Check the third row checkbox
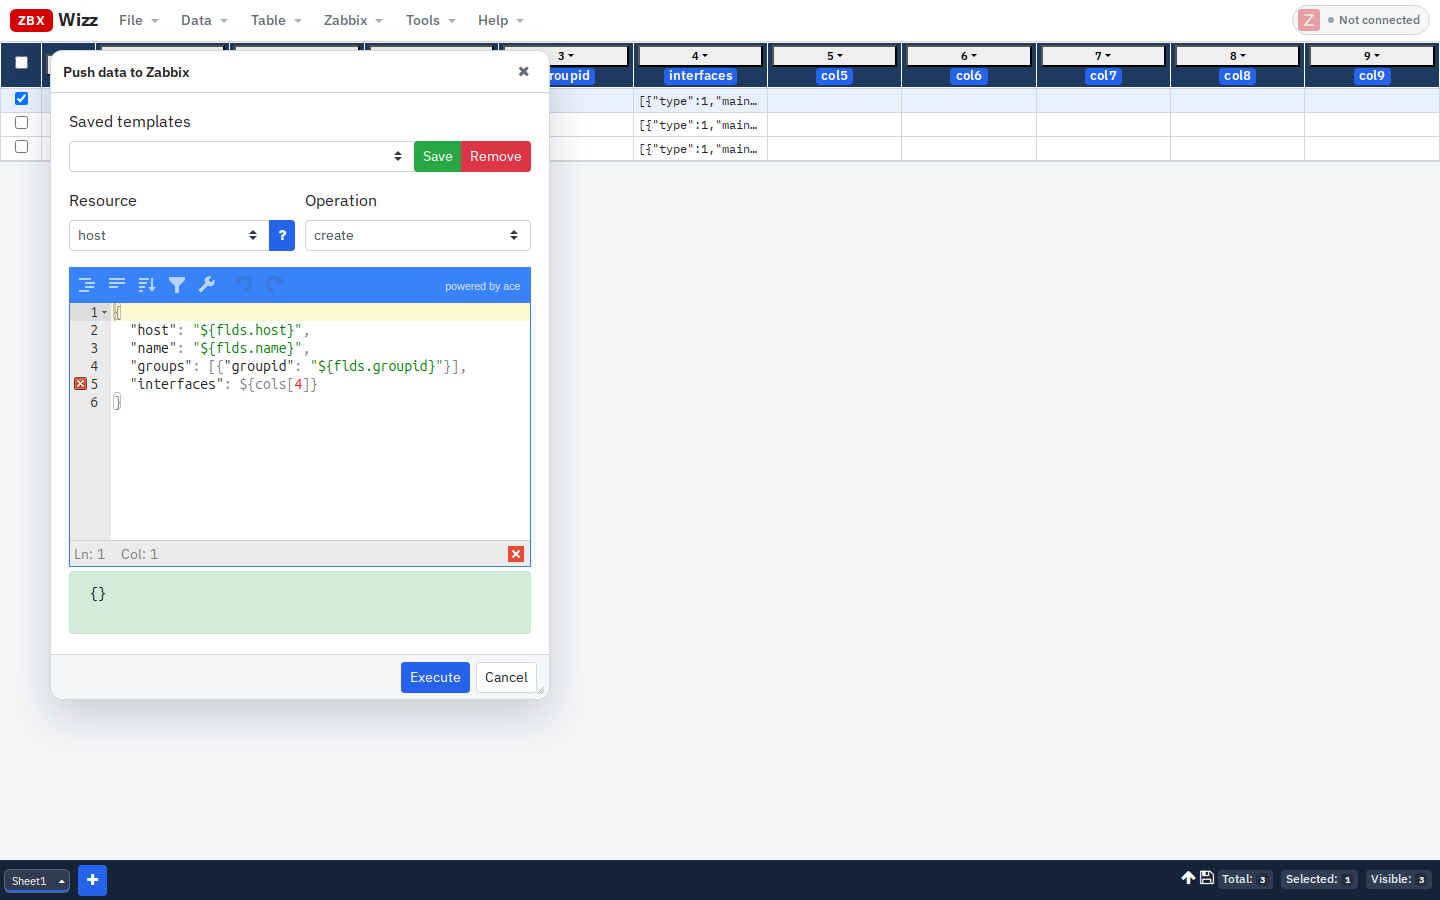Screen dimensions: 1440x900 tap(21, 147)
